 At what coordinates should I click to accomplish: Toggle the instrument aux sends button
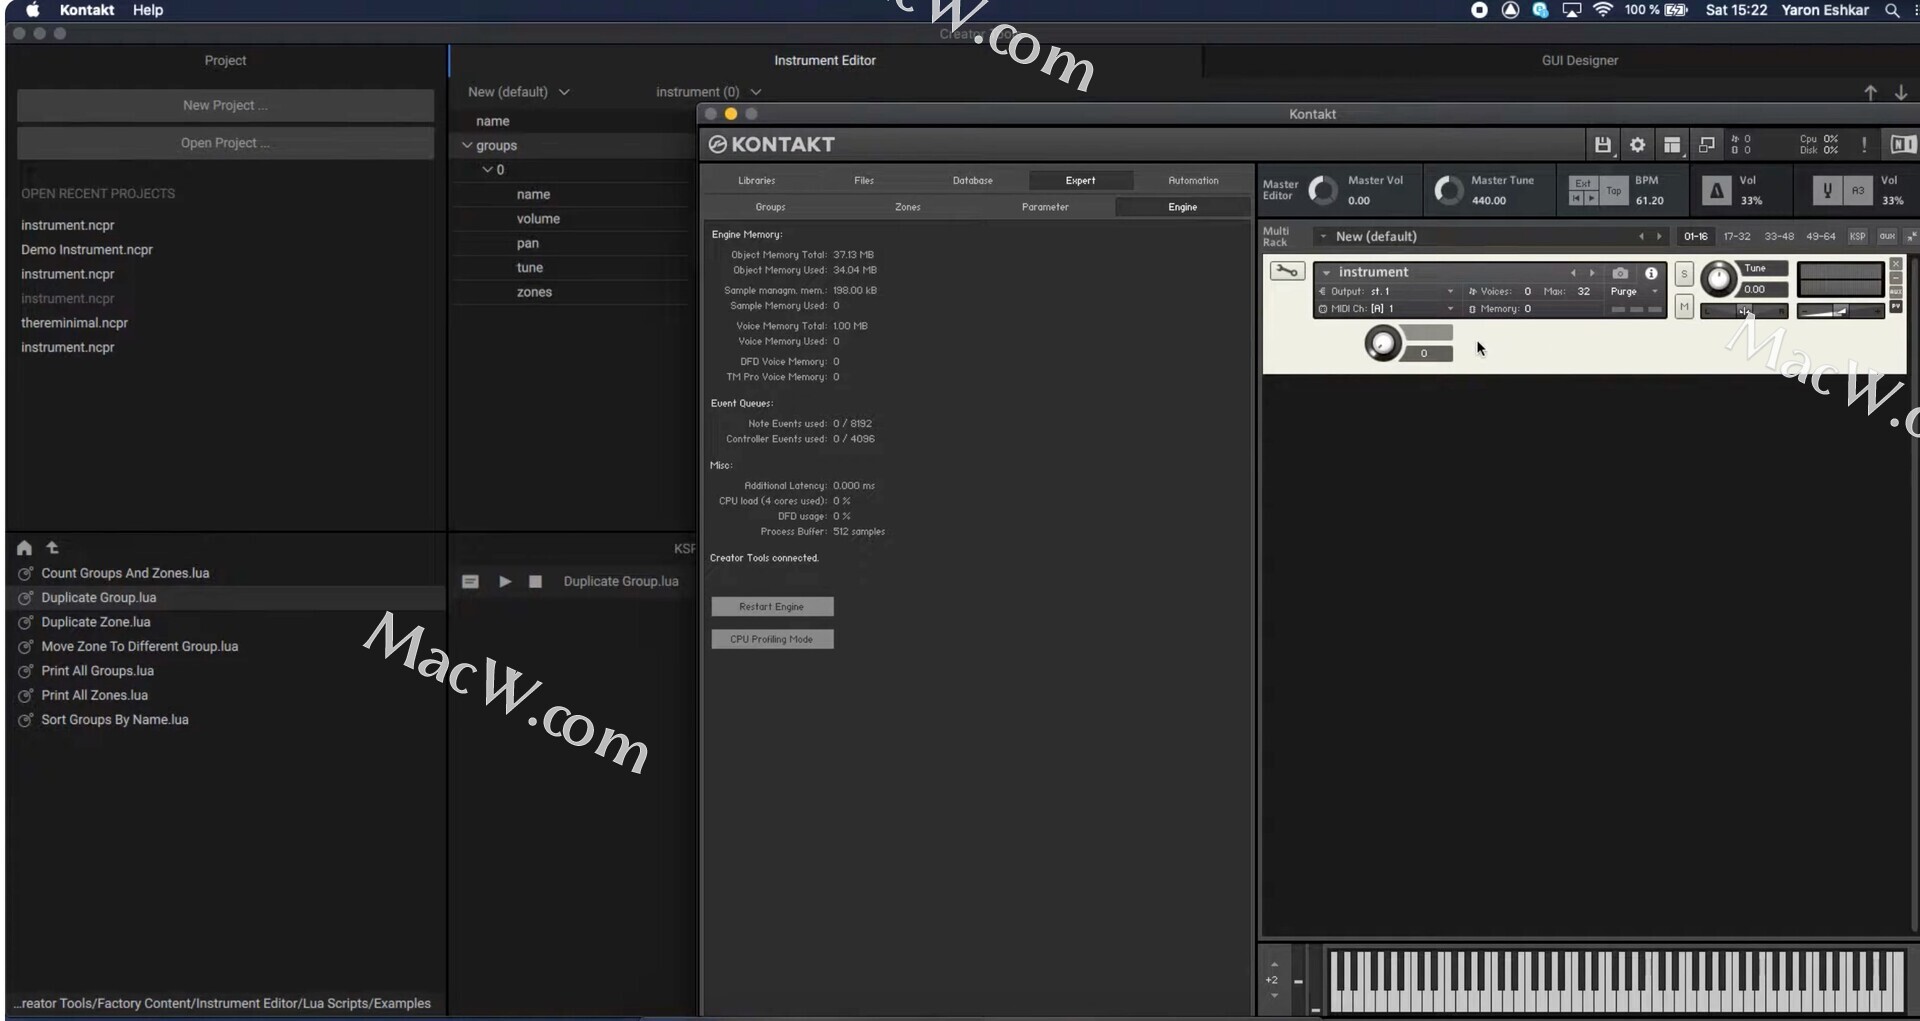coord(1895,292)
